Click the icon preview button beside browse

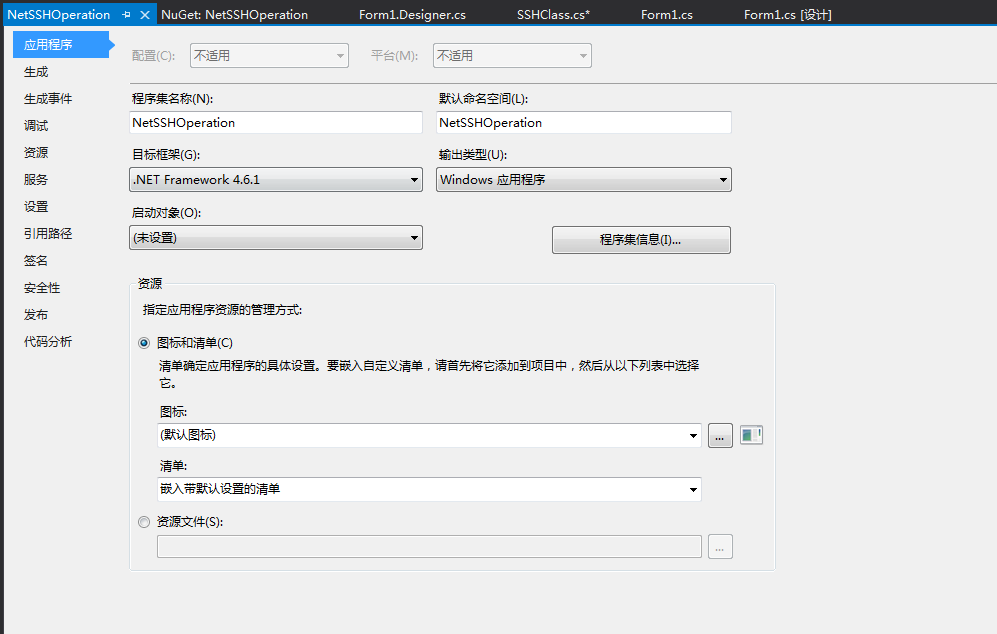tap(751, 435)
